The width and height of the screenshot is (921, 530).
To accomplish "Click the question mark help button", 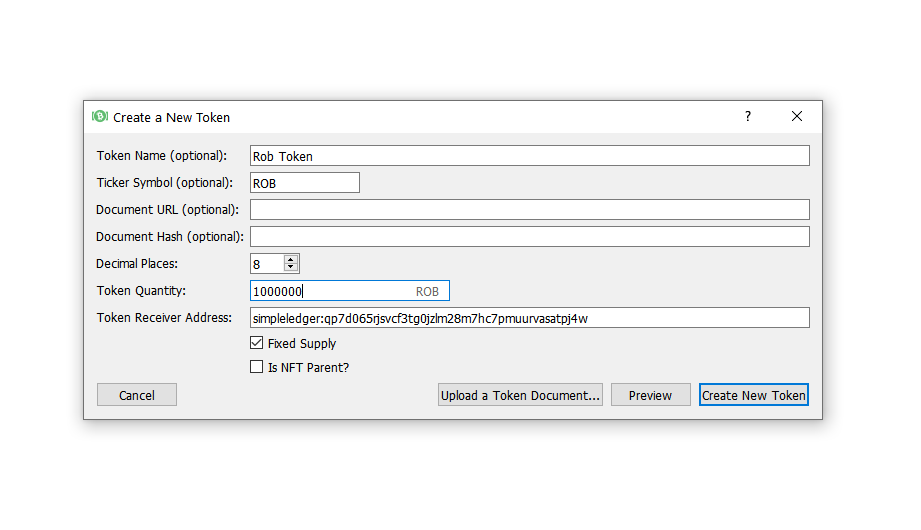I will (x=747, y=117).
